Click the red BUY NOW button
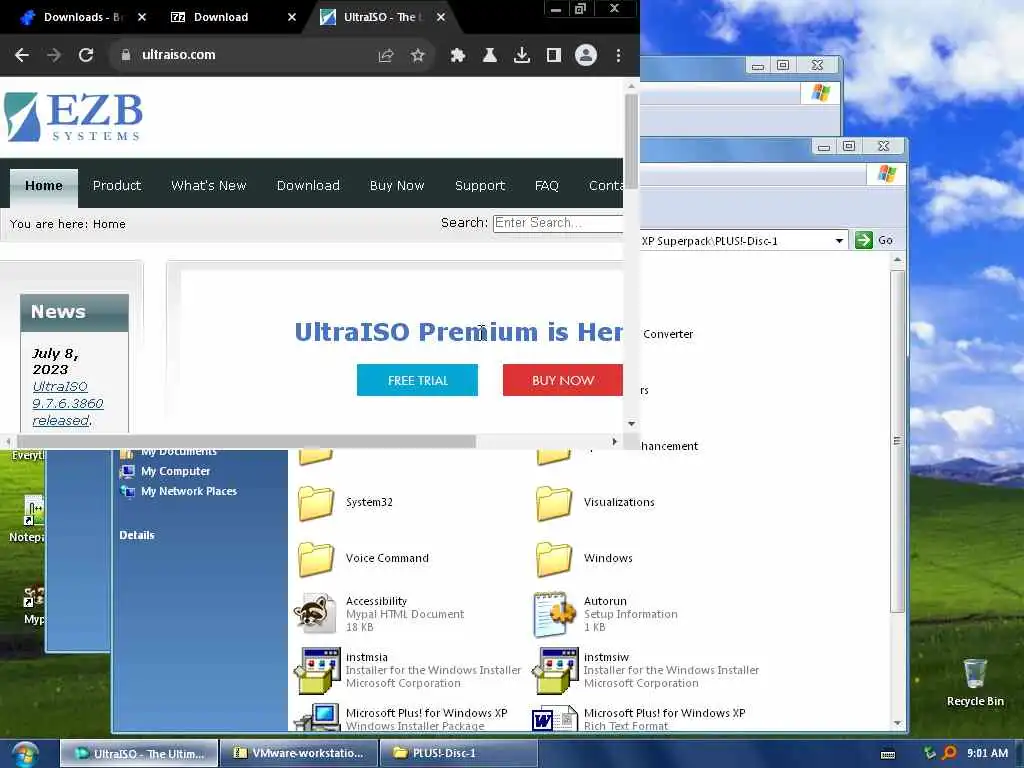This screenshot has height=768, width=1024. pyautogui.click(x=562, y=380)
